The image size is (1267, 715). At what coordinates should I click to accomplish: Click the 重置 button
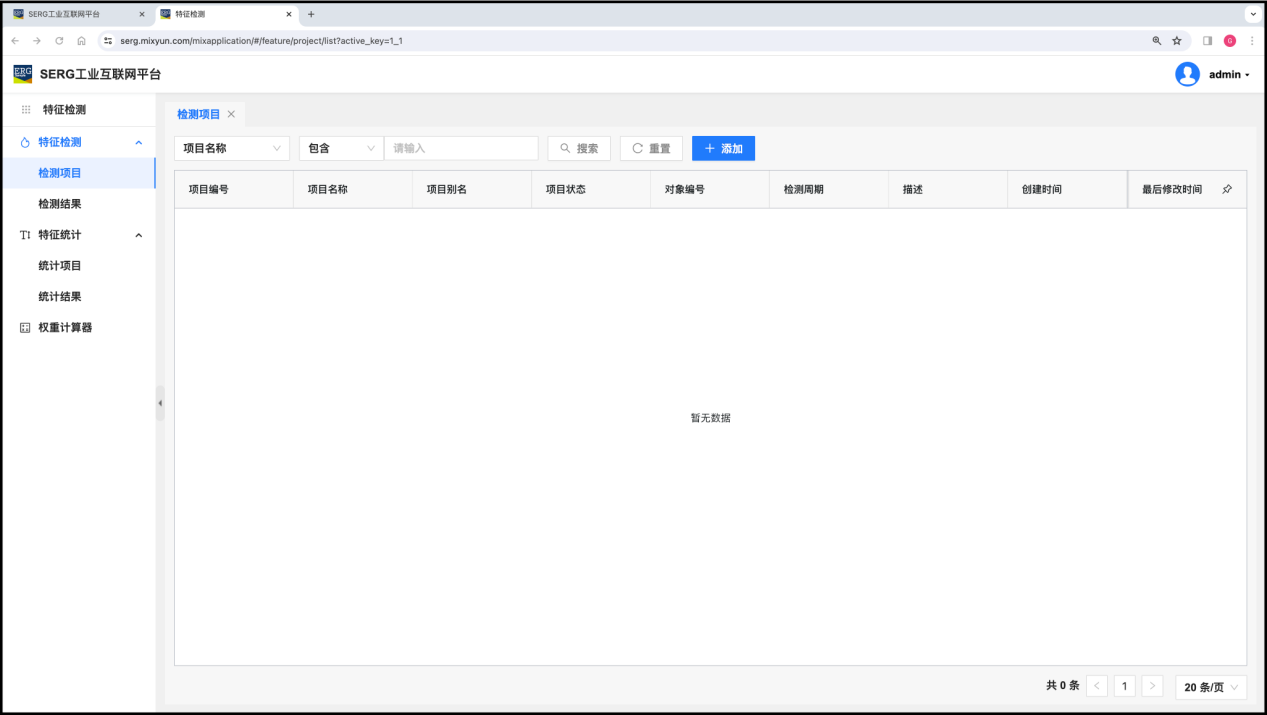651,148
